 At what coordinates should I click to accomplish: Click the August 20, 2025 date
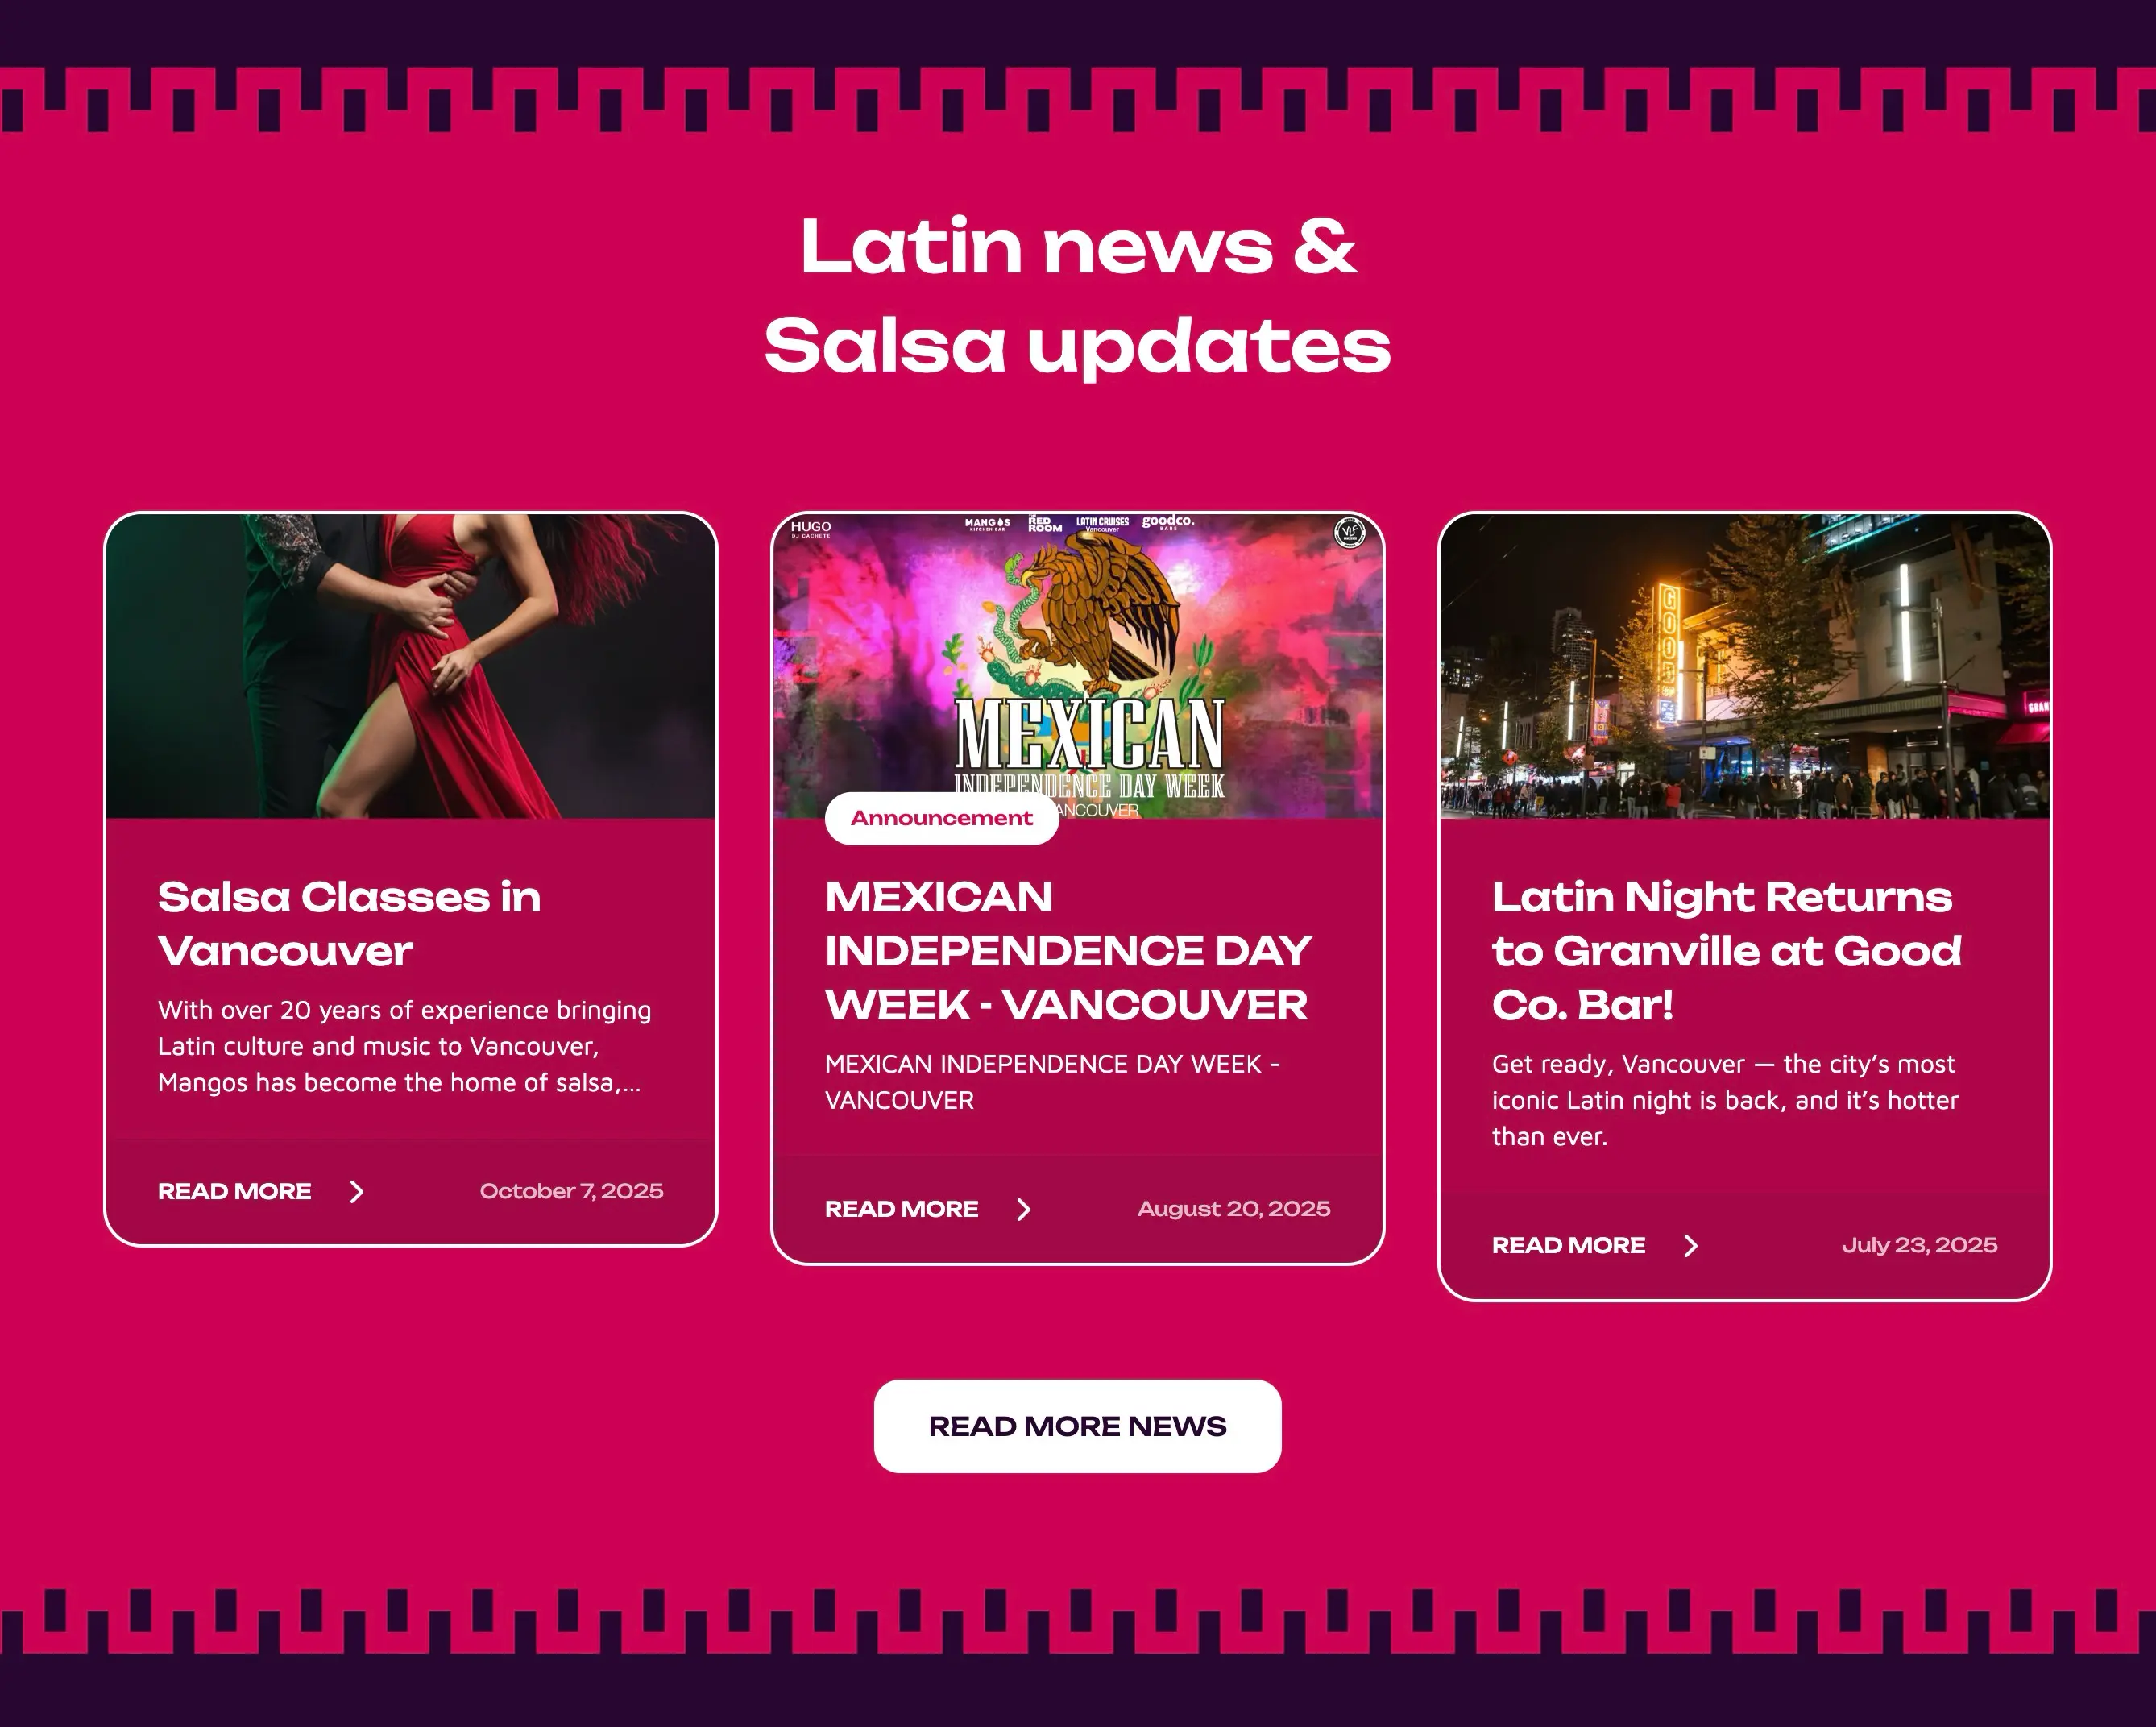tap(1234, 1209)
